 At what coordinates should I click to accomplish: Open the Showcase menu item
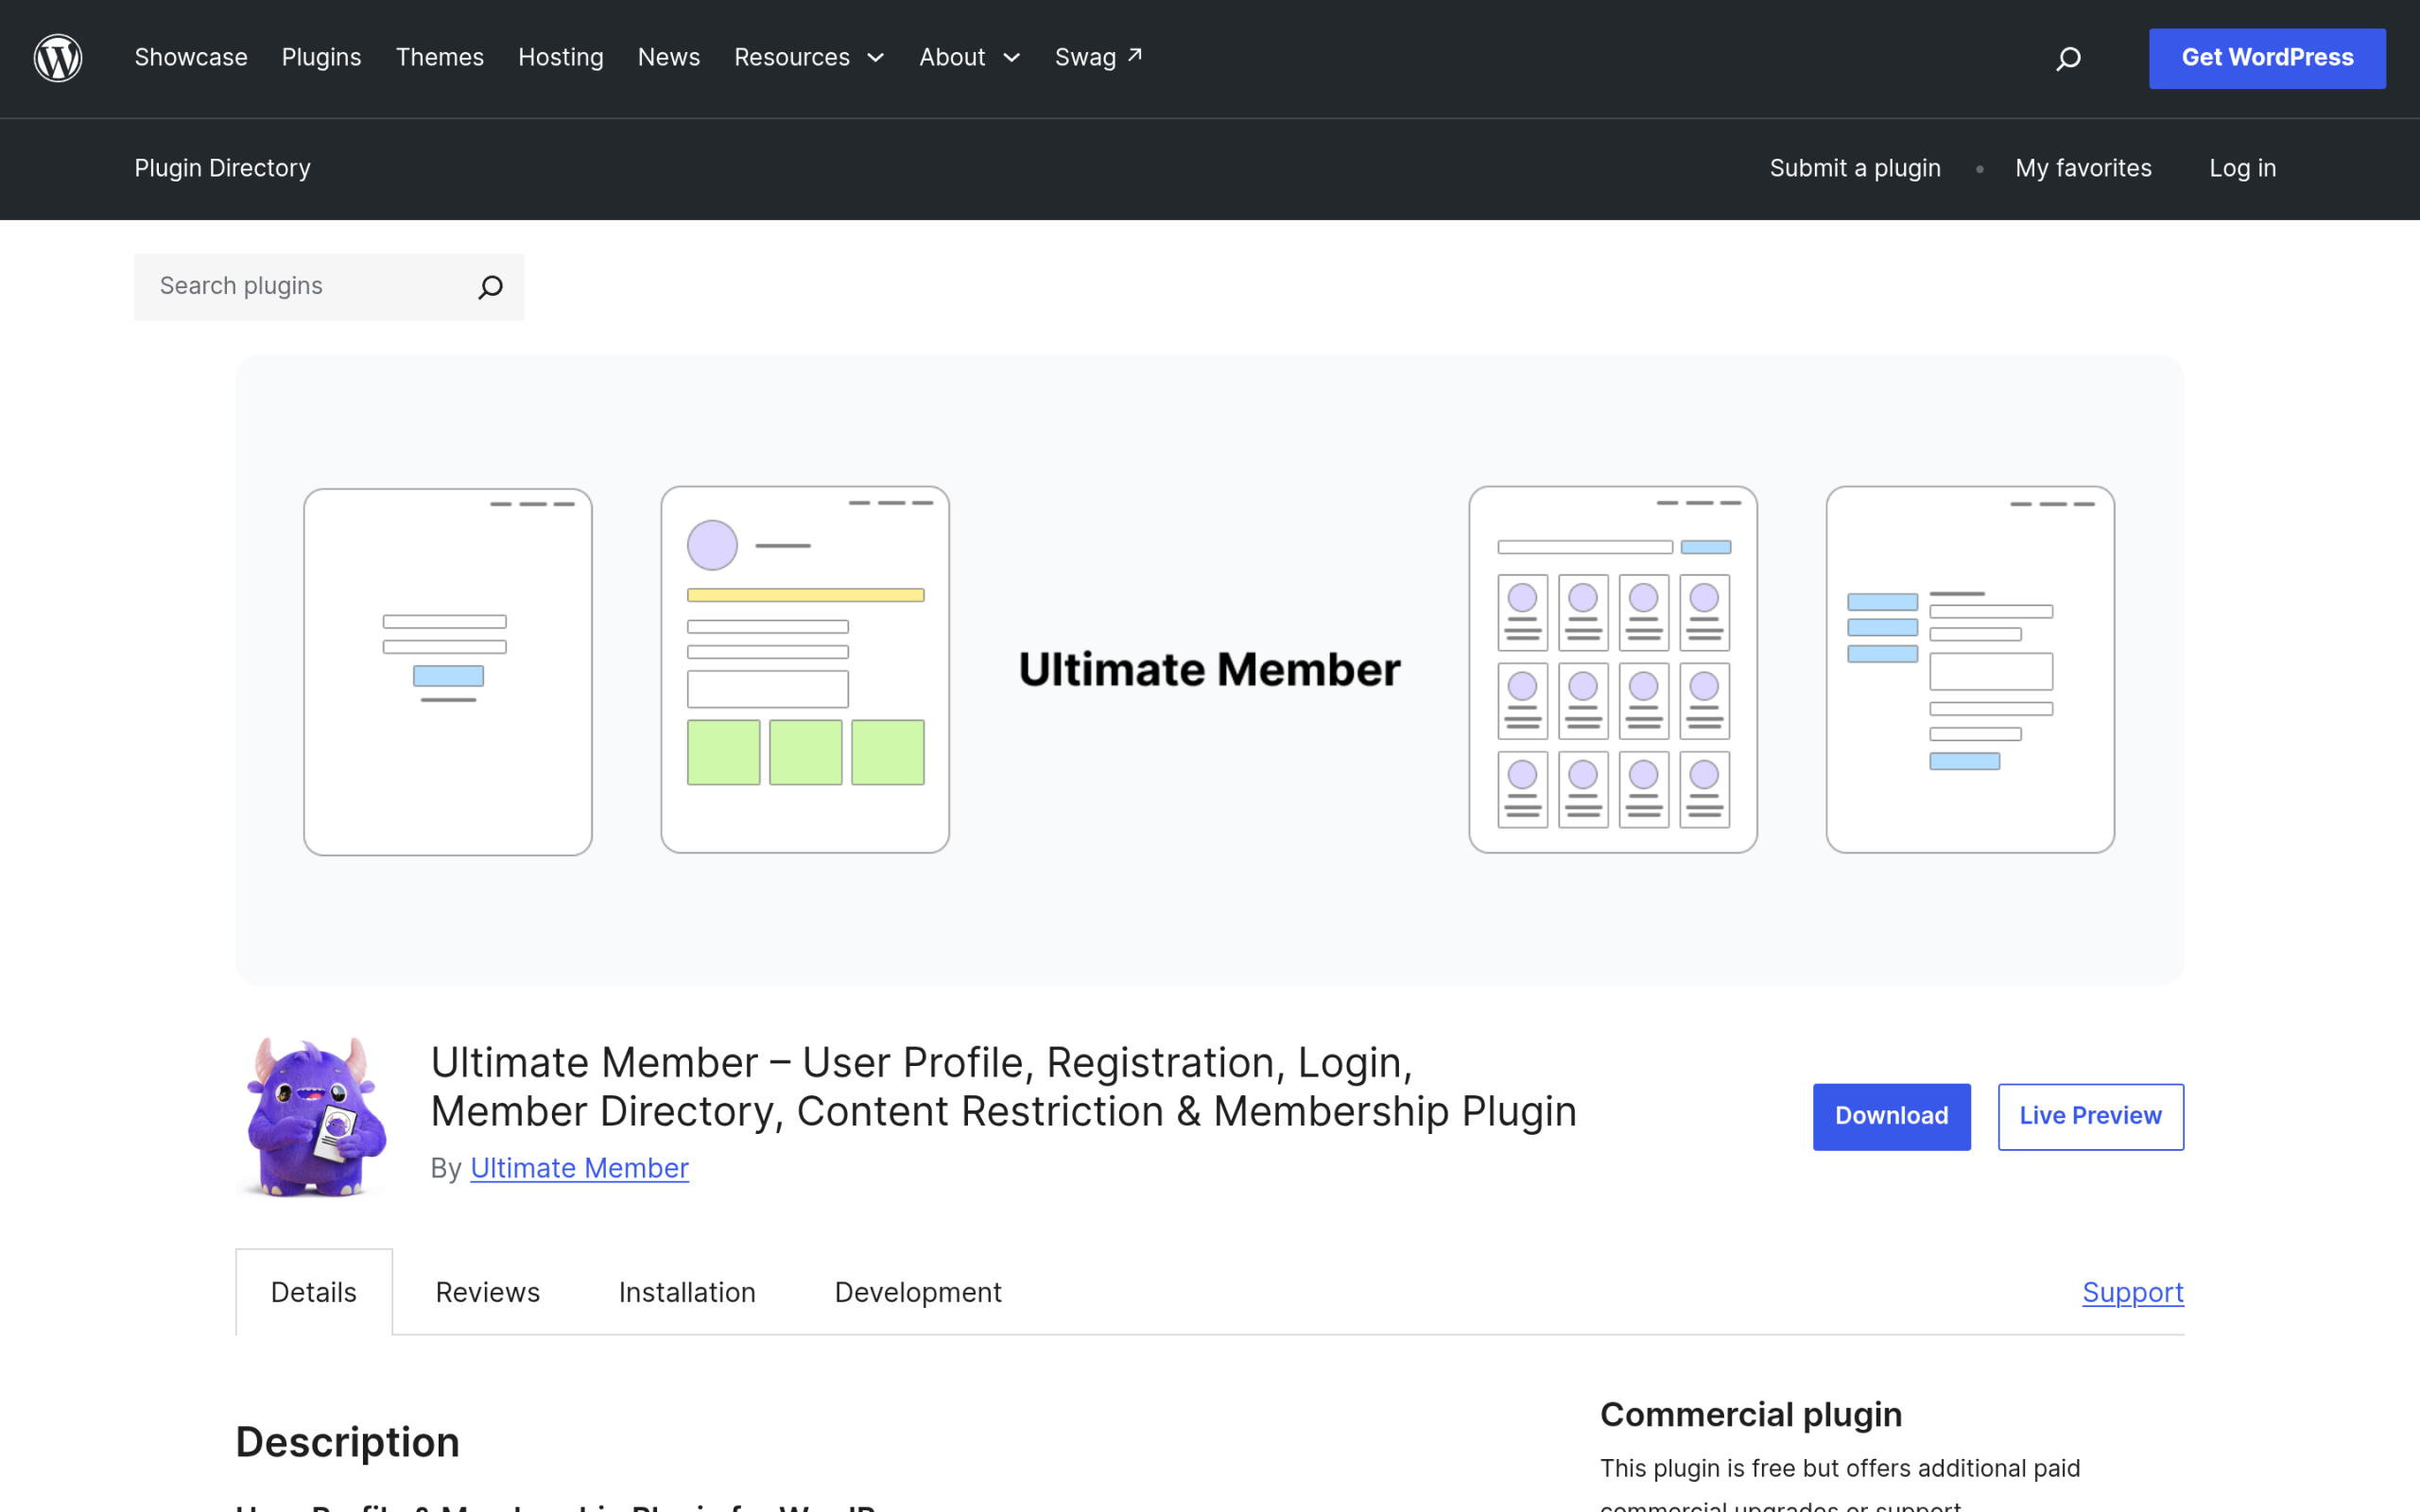(191, 58)
